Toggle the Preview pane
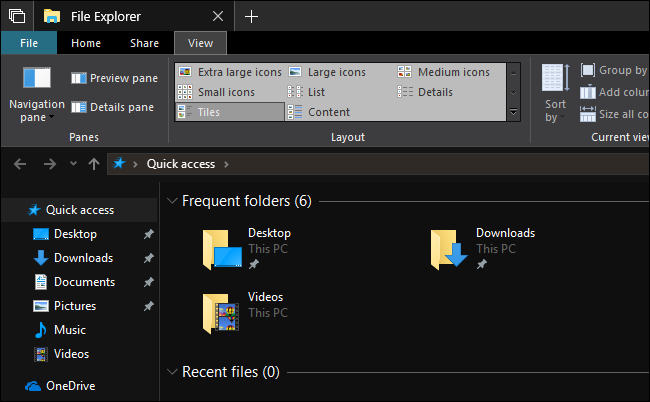This screenshot has height=402, width=650. point(114,78)
